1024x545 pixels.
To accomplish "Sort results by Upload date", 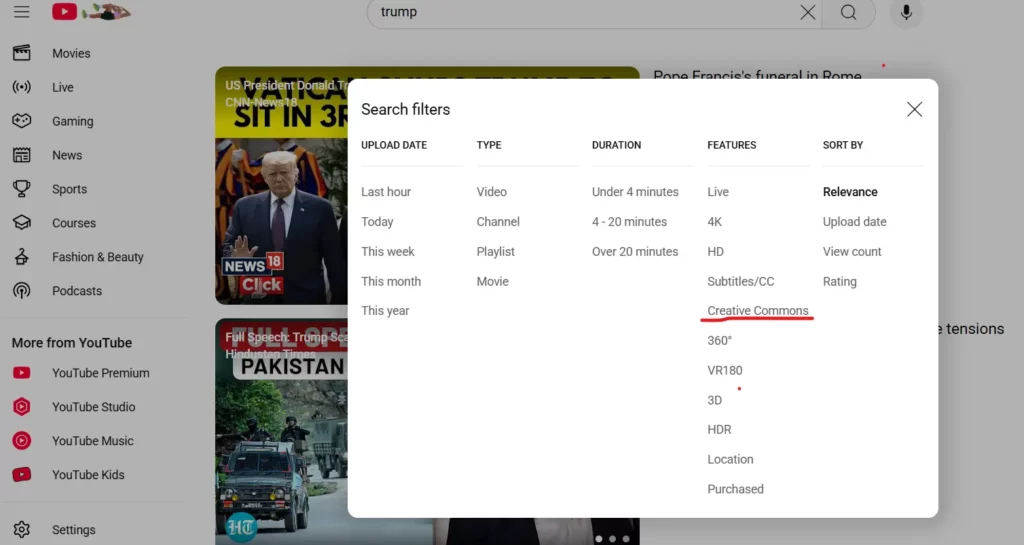I will pos(854,222).
